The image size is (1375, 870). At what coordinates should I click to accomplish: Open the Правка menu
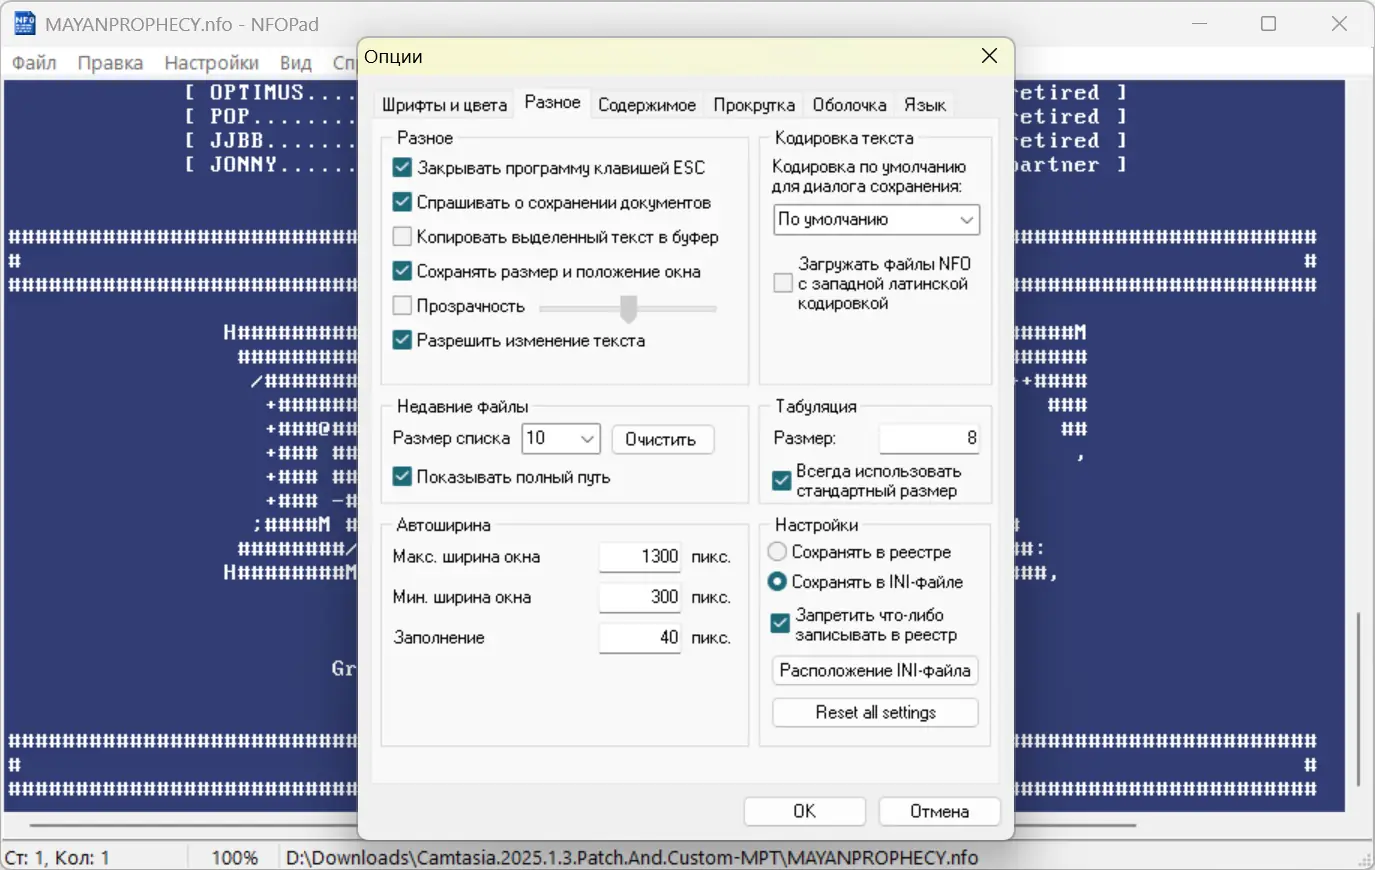point(110,63)
